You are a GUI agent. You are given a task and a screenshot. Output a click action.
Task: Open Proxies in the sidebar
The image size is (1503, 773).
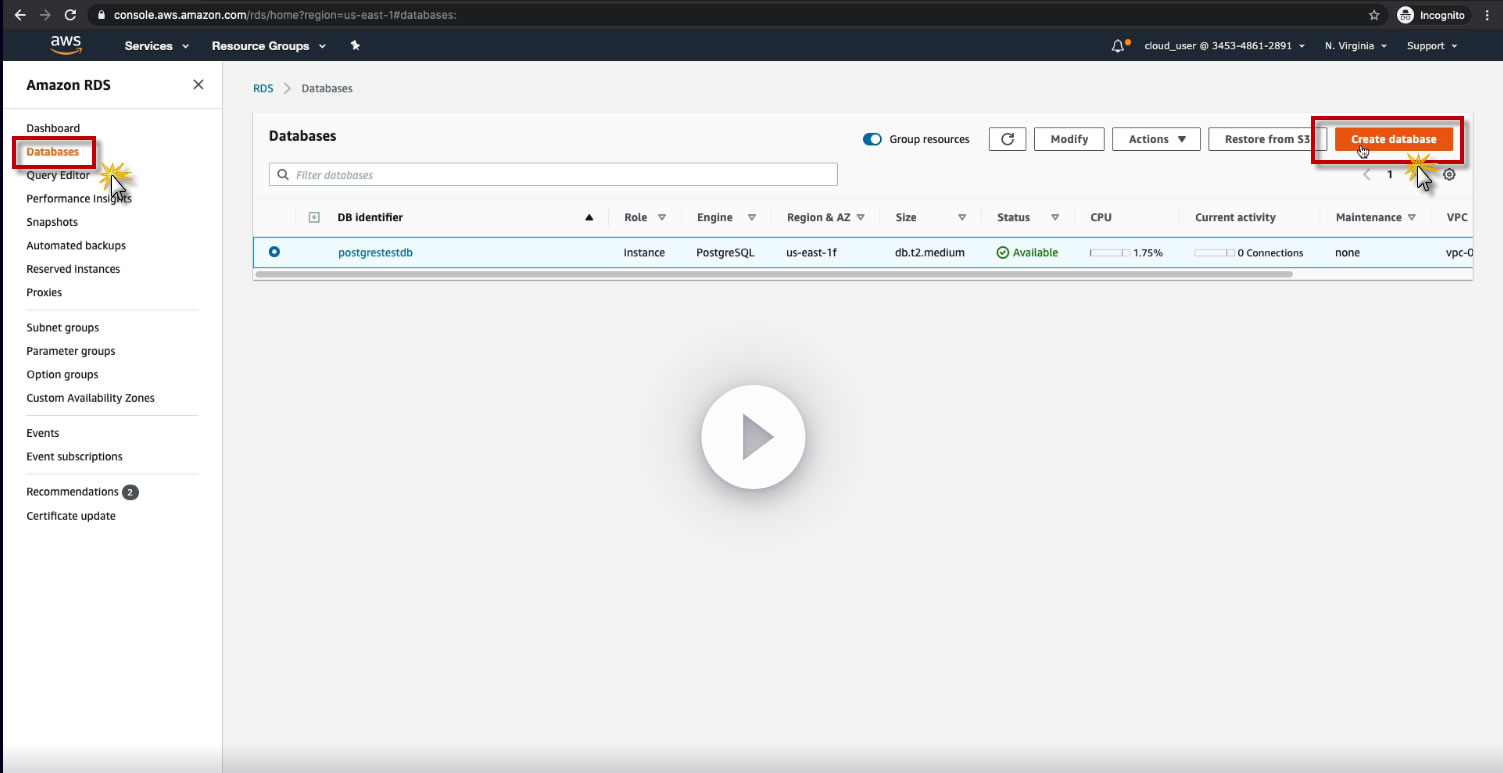(44, 292)
